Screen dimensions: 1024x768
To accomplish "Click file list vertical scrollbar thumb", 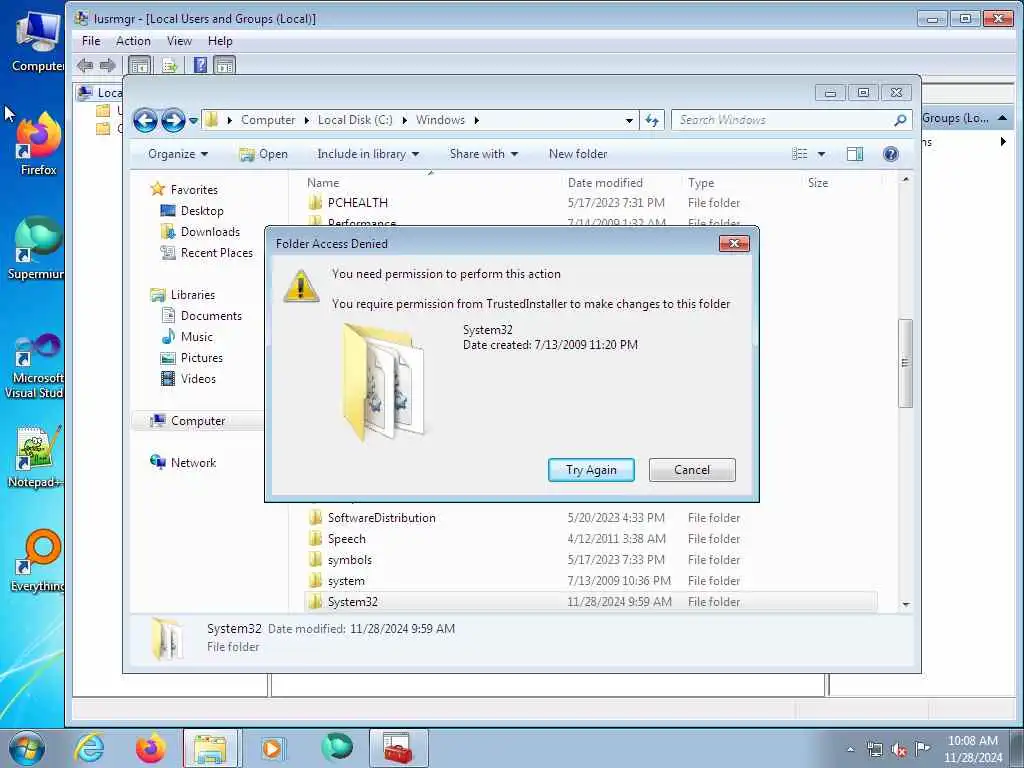I will 905,362.
